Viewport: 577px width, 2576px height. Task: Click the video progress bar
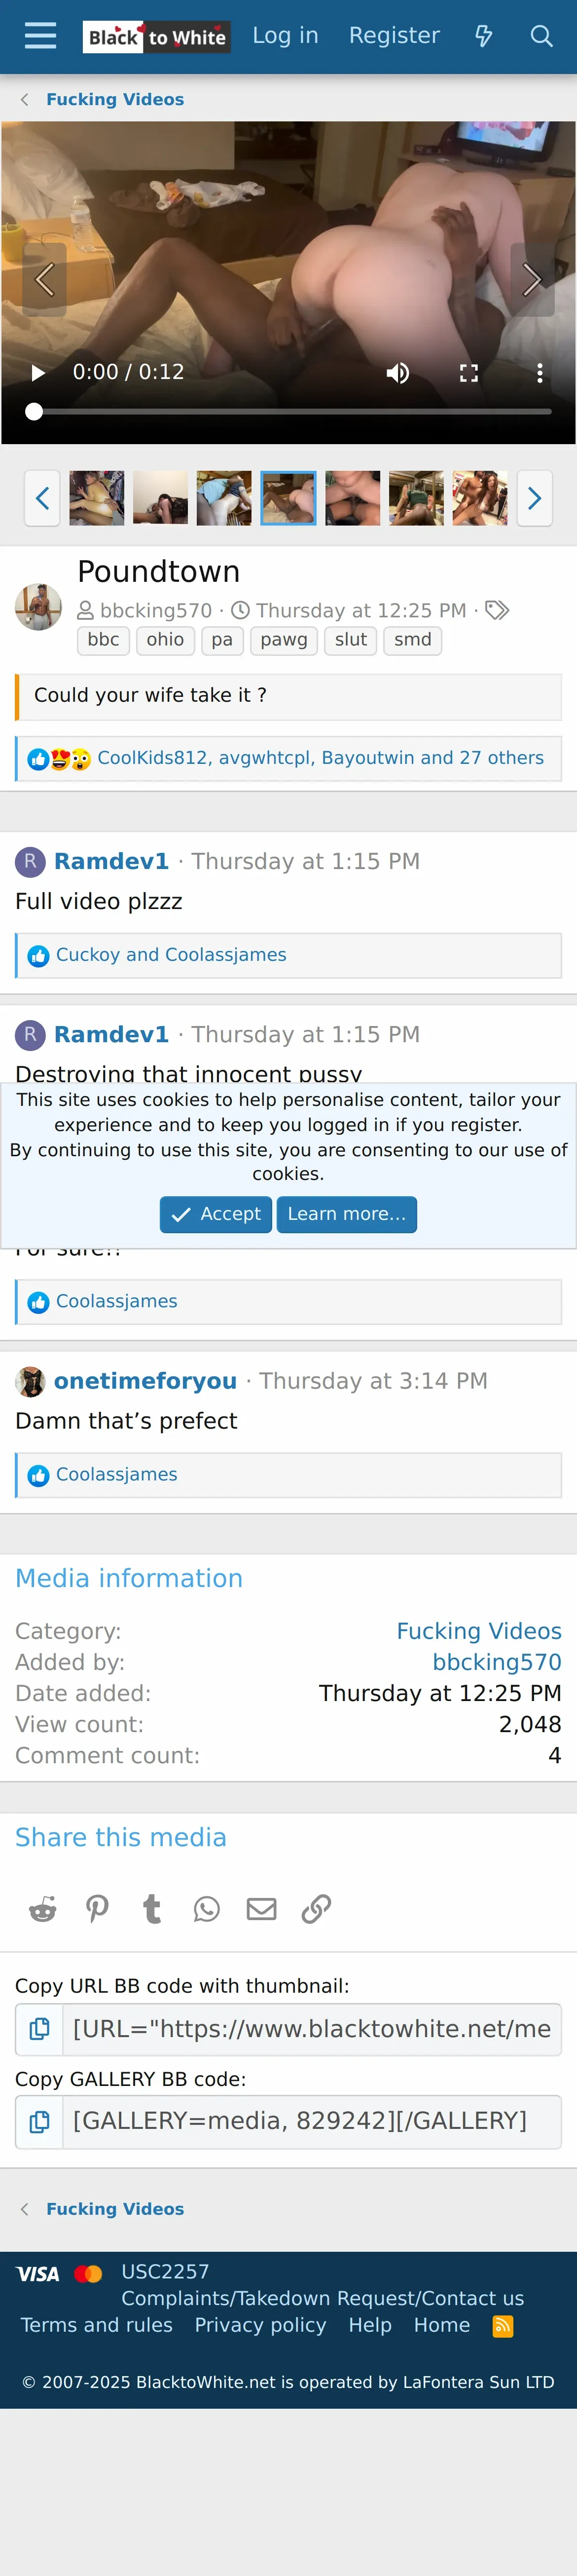click(x=289, y=411)
